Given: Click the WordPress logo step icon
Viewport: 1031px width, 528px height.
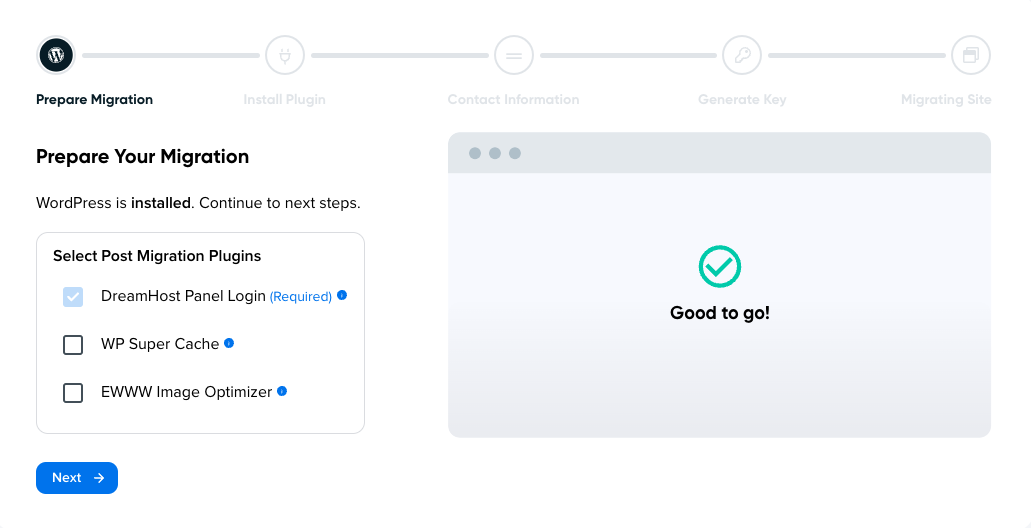Looking at the screenshot, I should (56, 55).
